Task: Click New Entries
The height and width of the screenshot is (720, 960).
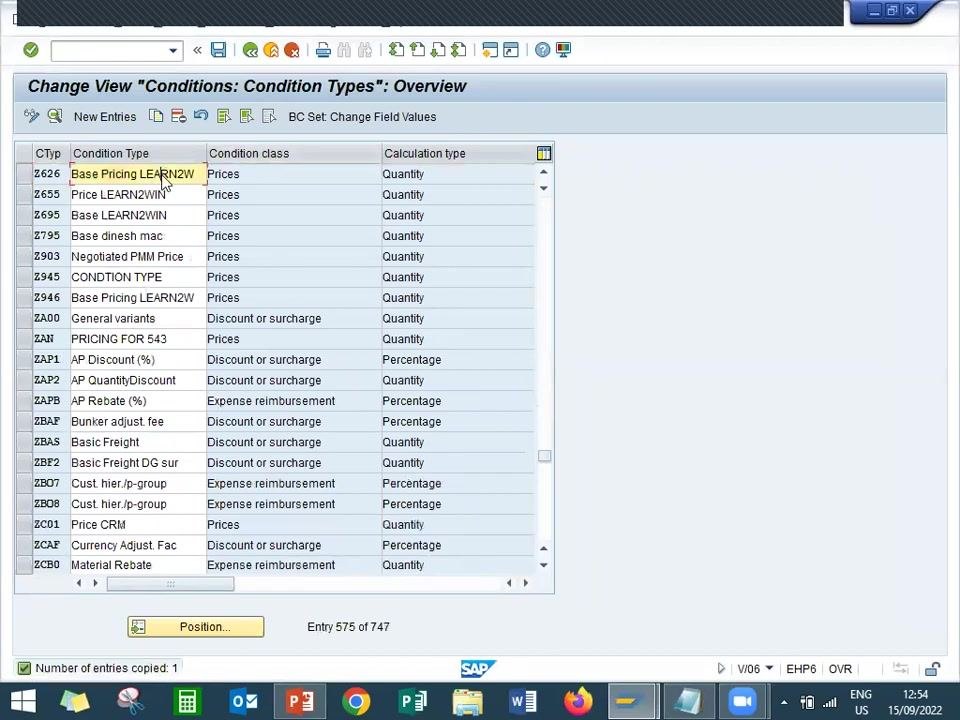Action: coord(105,116)
